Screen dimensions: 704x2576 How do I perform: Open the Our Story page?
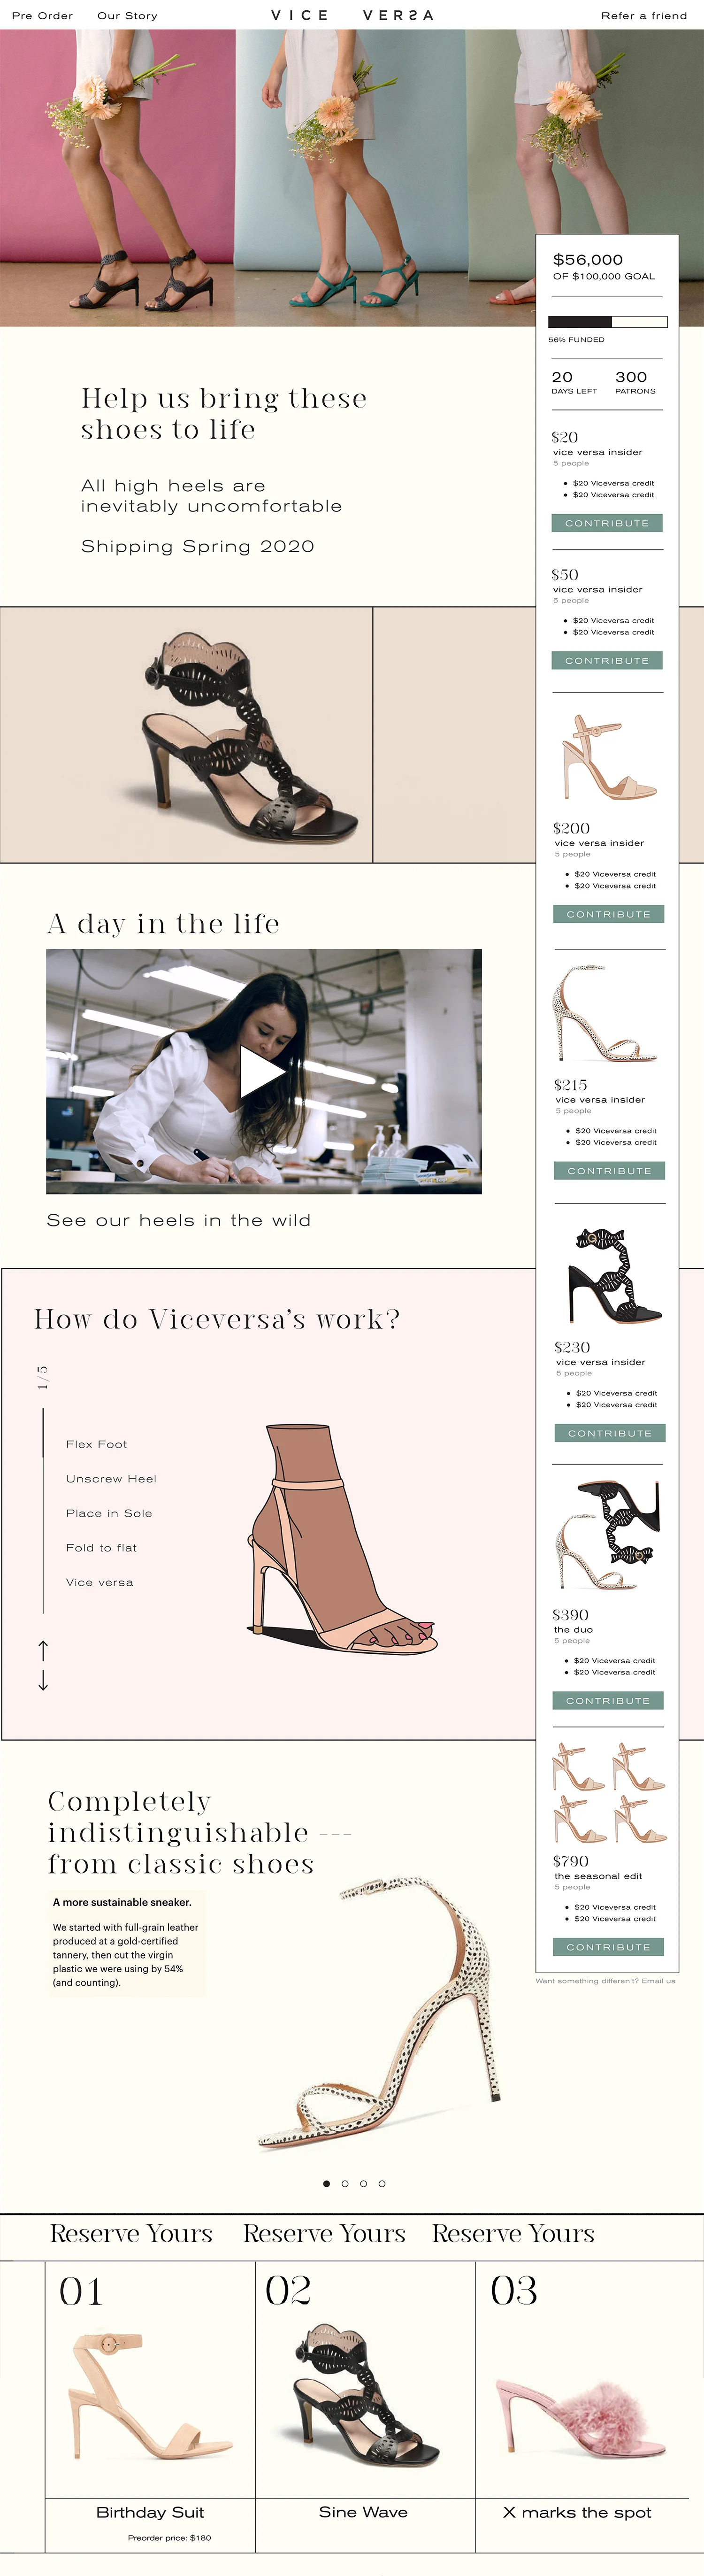(127, 15)
